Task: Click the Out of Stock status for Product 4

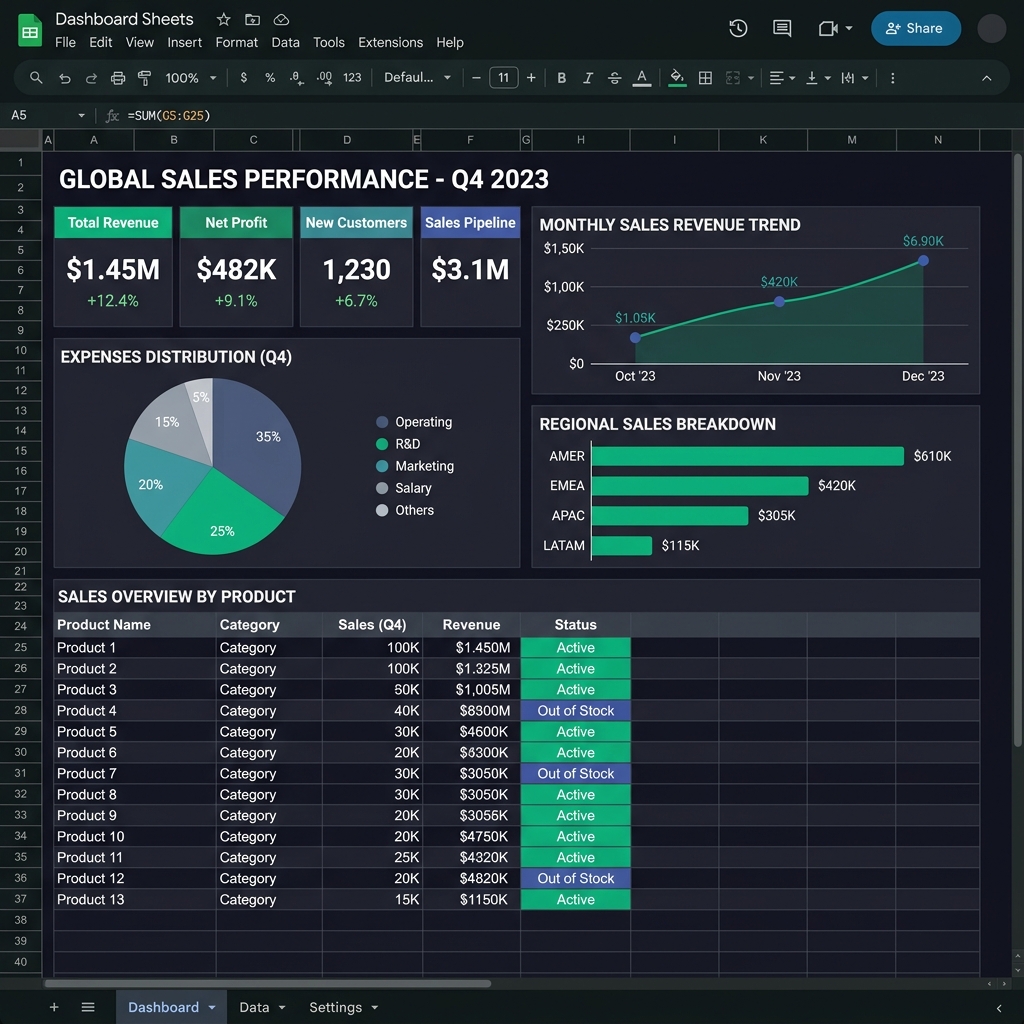Action: click(x=575, y=711)
